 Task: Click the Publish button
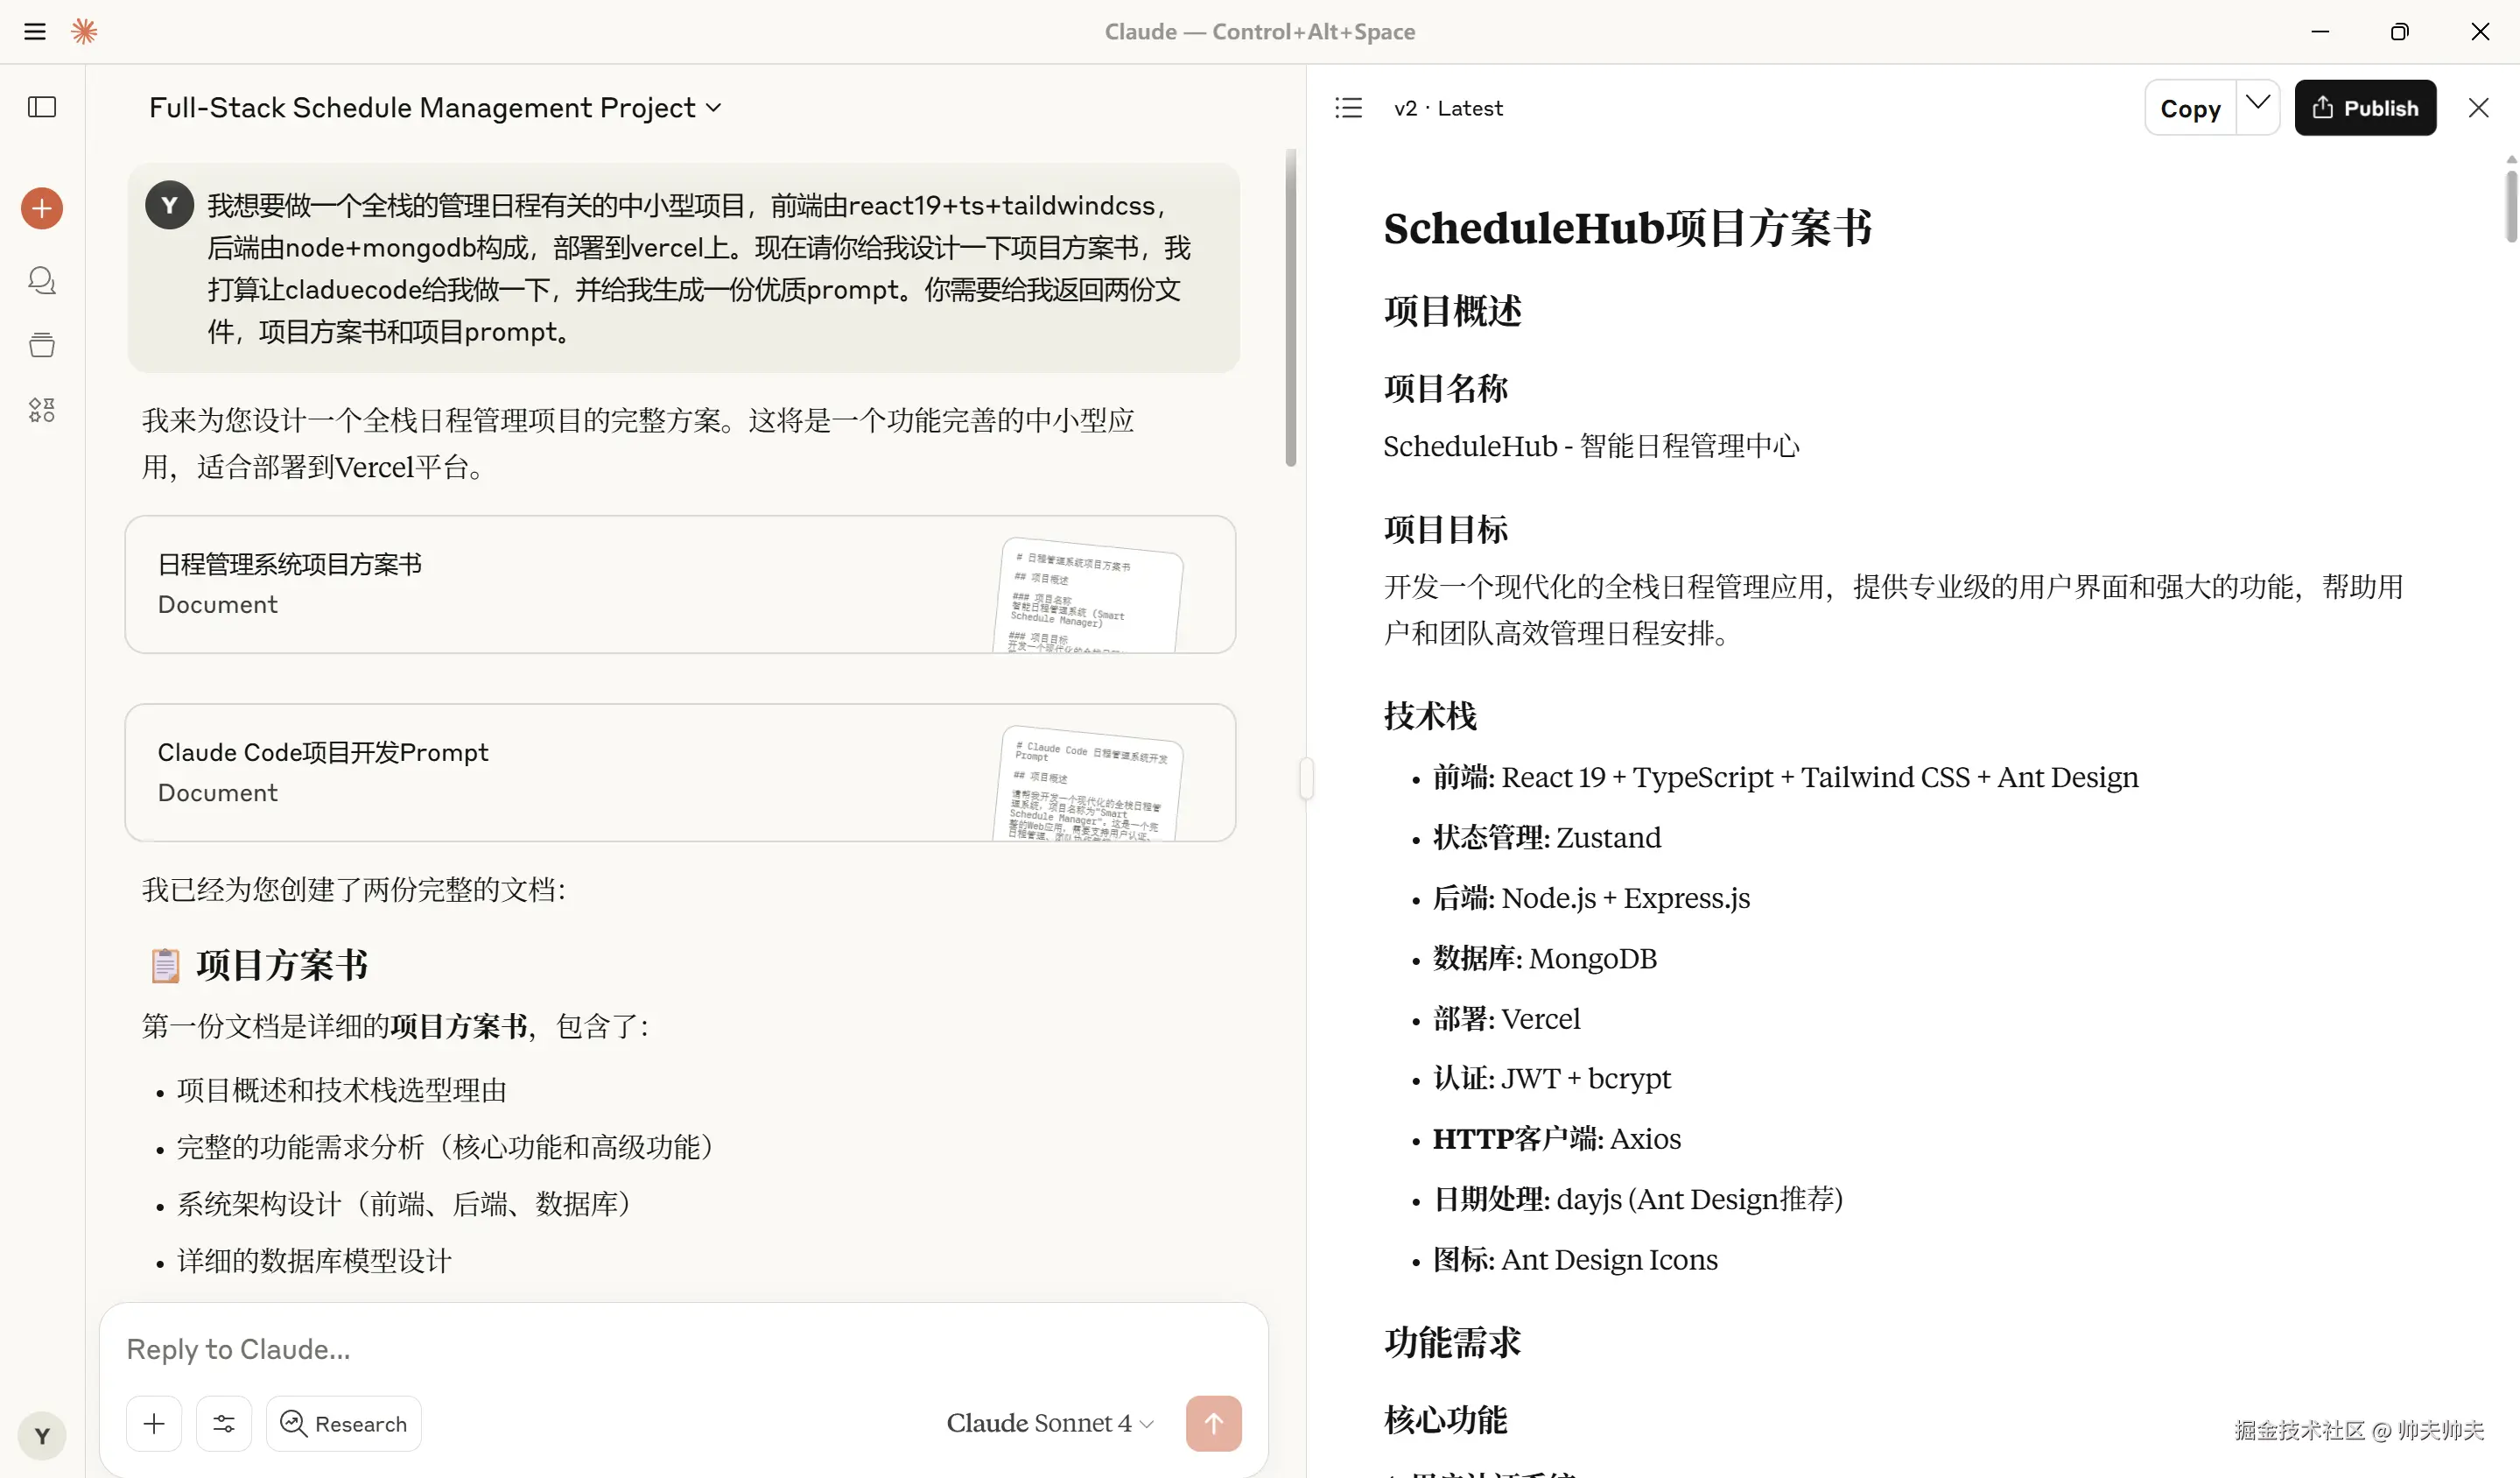(x=2365, y=108)
